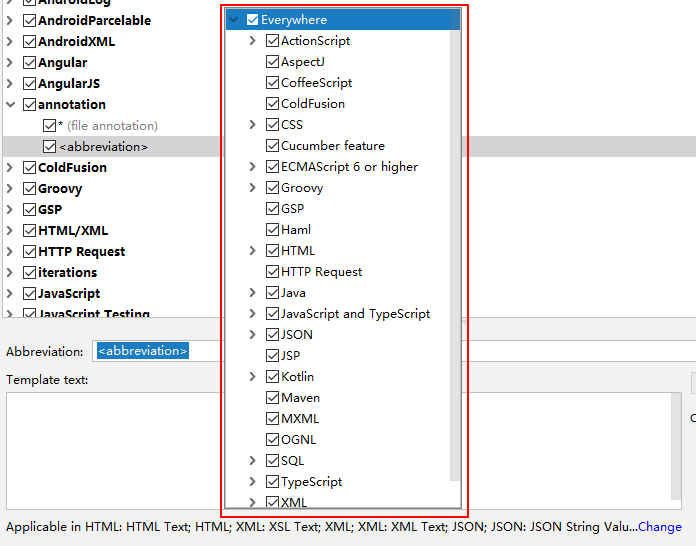
Task: Toggle the ActionScript context checkbox
Action: [272, 40]
